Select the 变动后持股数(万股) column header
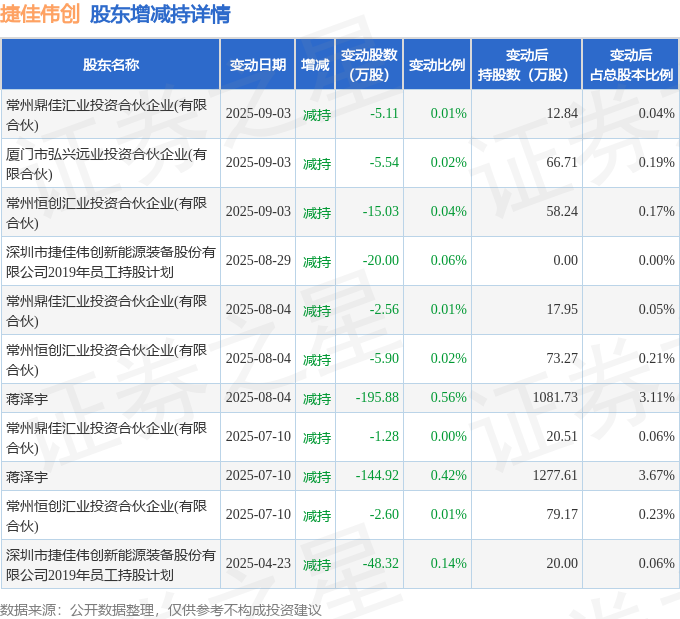The width and height of the screenshot is (680, 619). pyautogui.click(x=526, y=65)
